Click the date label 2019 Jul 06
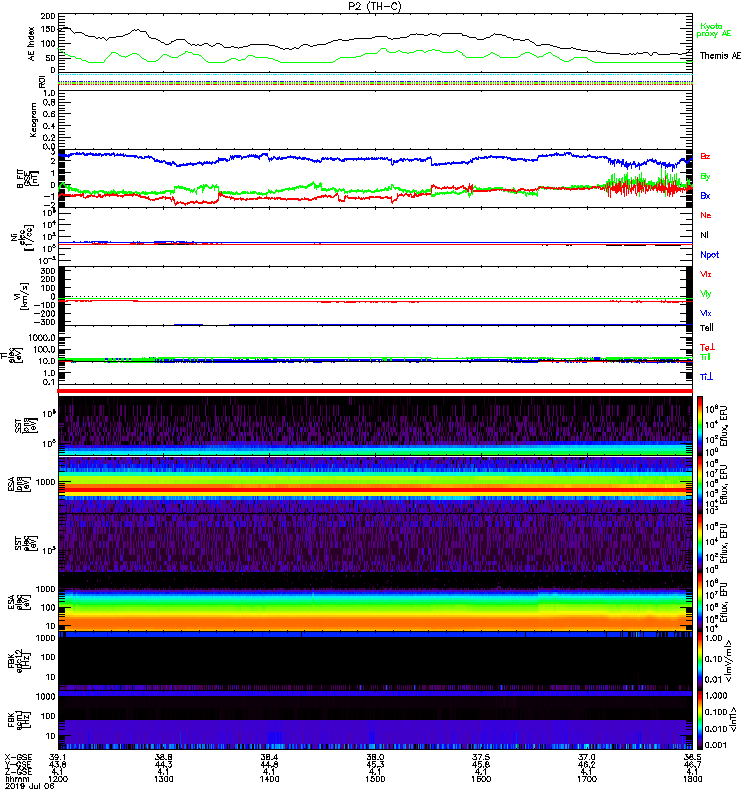 tap(30, 786)
